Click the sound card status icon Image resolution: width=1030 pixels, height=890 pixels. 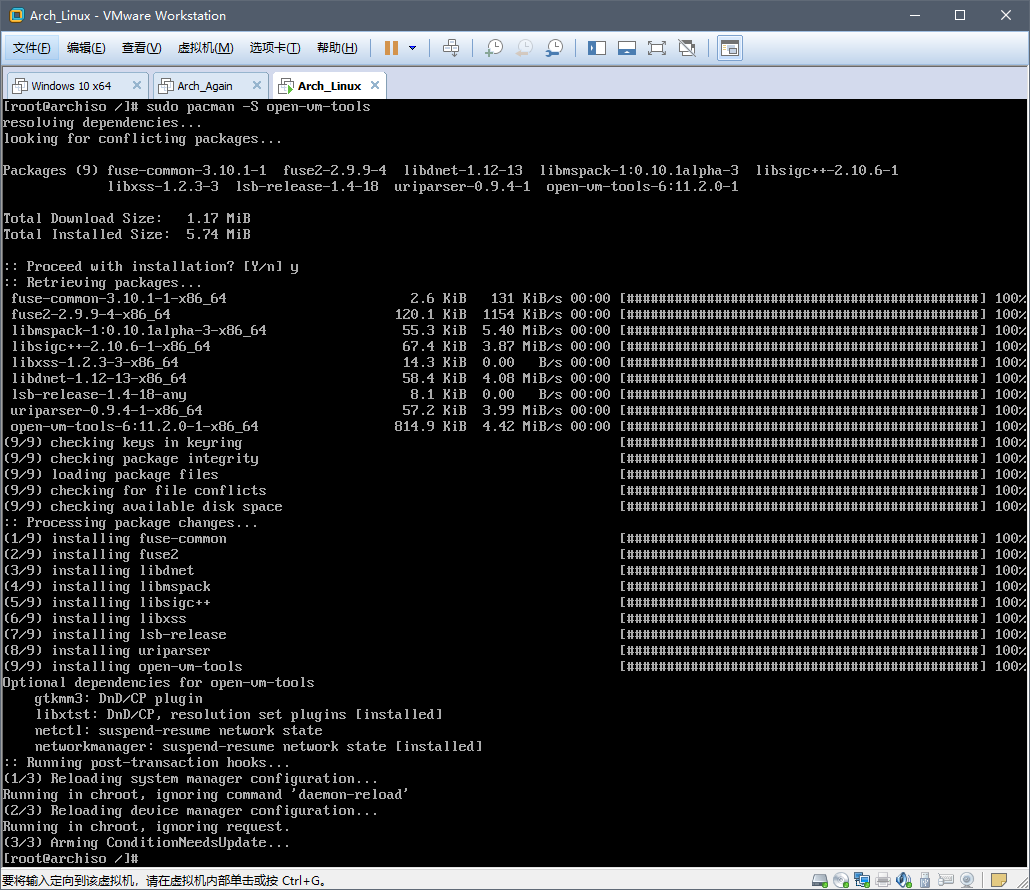904,880
